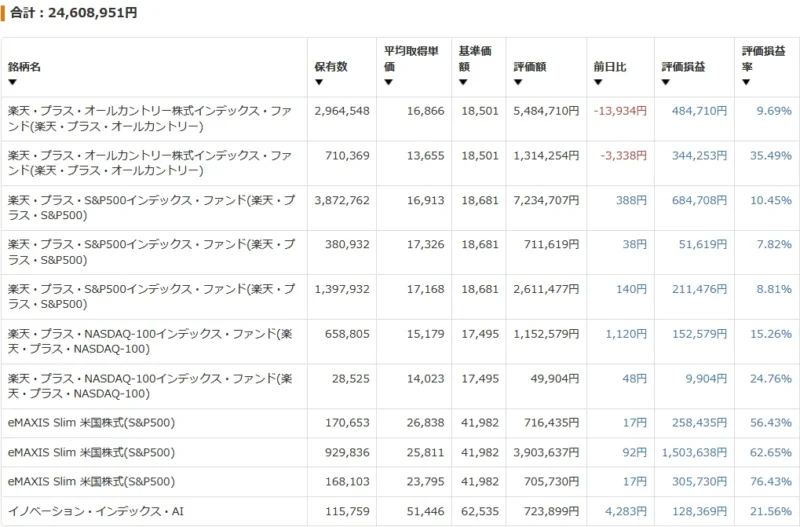Sort by the 評価損益 column arrow
Image resolution: width=800 pixels, height=527 pixels.
(x=665, y=82)
